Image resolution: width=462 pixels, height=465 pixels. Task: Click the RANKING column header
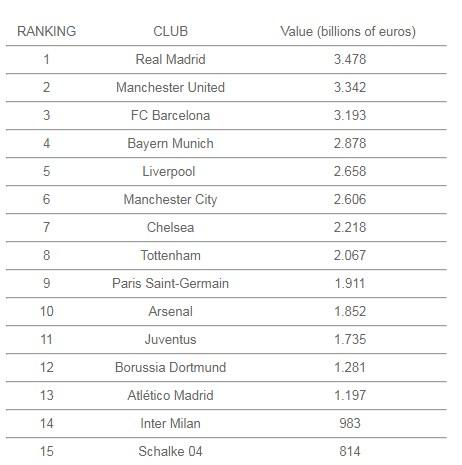pos(47,31)
